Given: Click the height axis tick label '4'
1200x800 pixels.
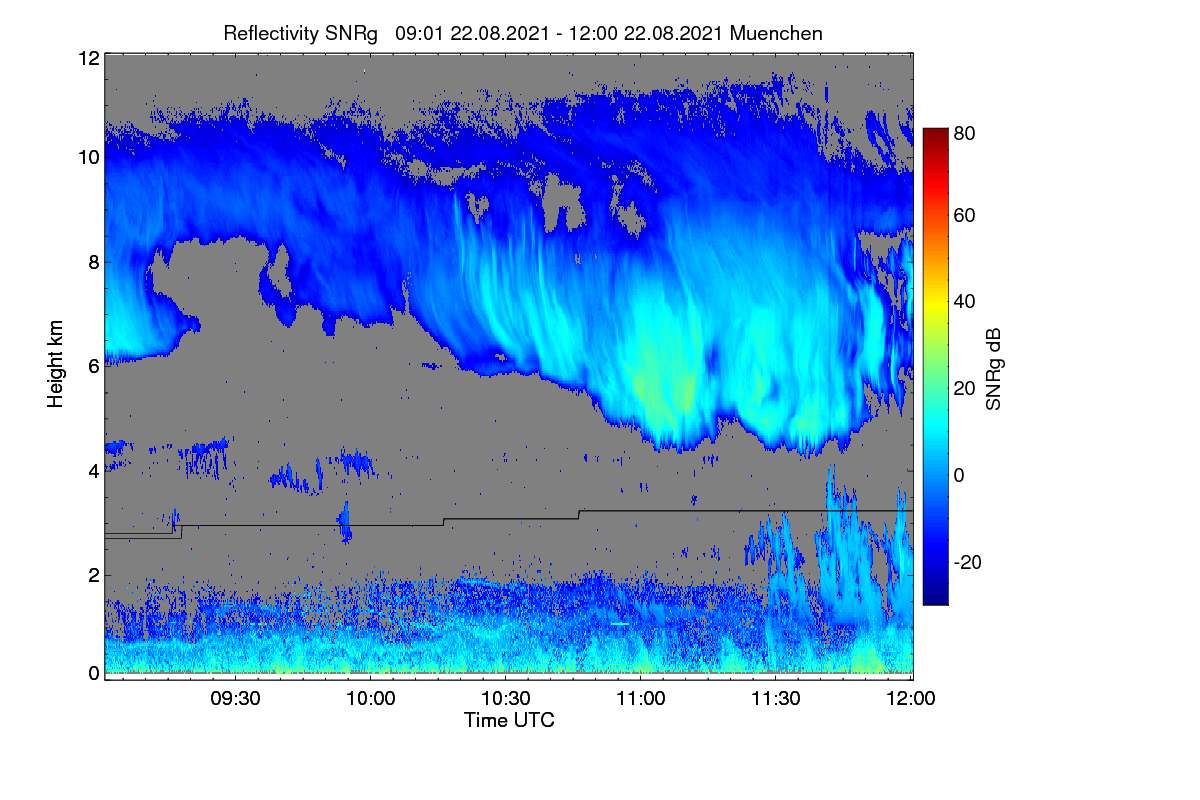Looking at the screenshot, I should point(94,470).
